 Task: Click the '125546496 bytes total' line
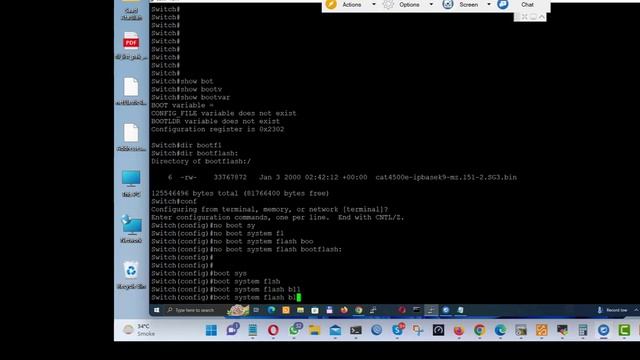(x=240, y=193)
